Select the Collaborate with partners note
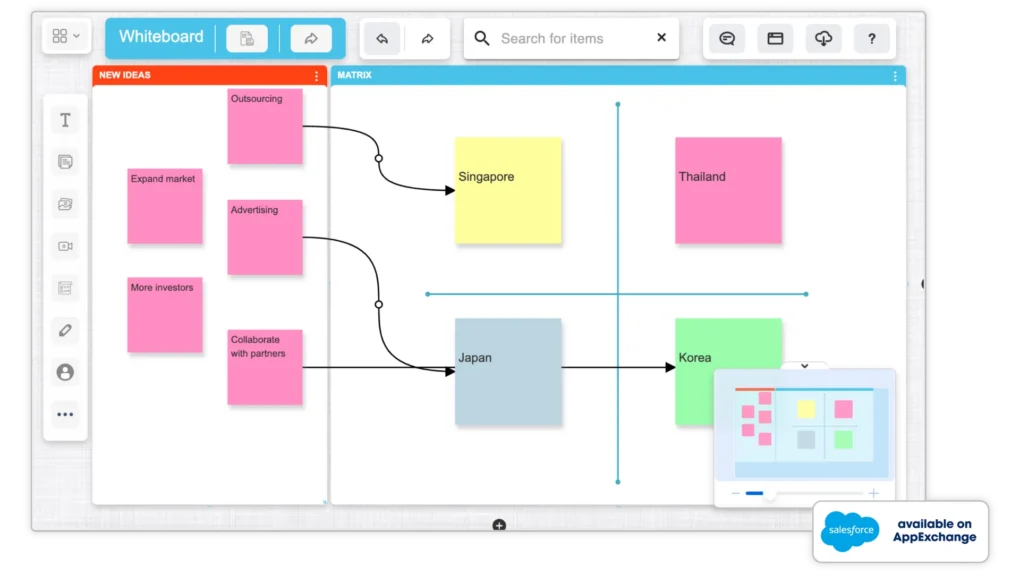The image size is (1020, 574). 265,367
